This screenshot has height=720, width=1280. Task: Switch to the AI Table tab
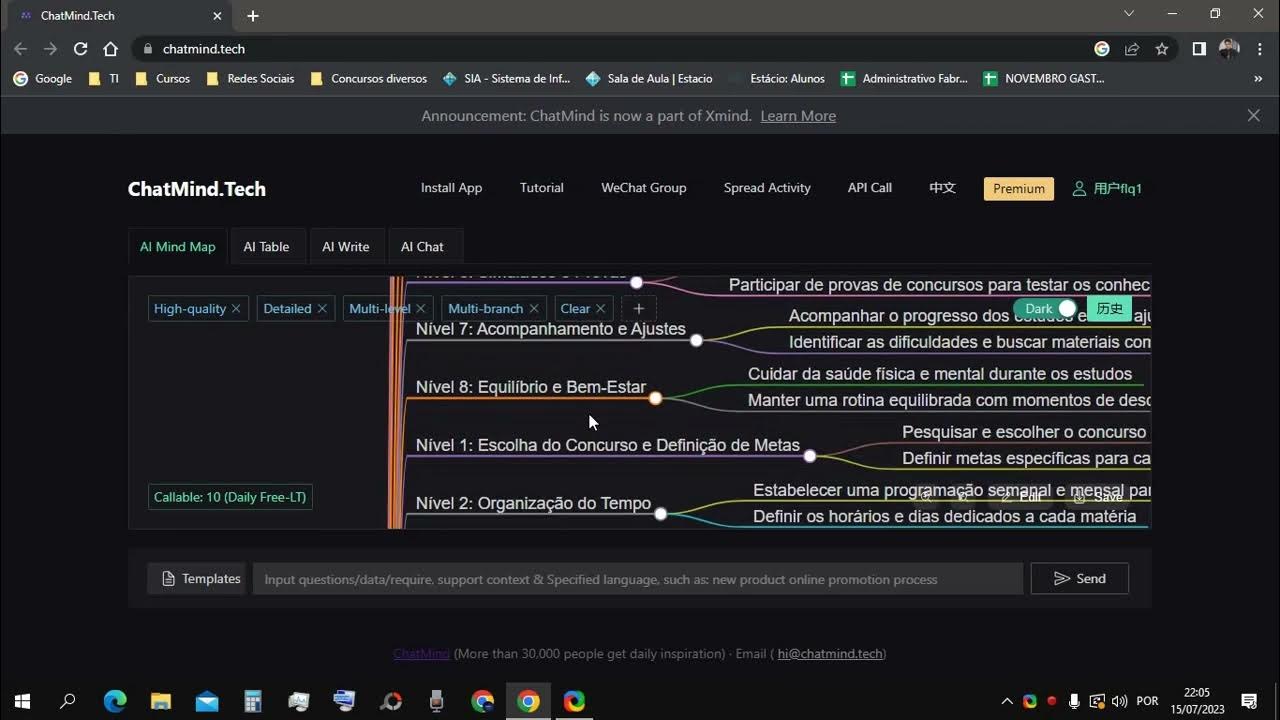pyautogui.click(x=266, y=247)
